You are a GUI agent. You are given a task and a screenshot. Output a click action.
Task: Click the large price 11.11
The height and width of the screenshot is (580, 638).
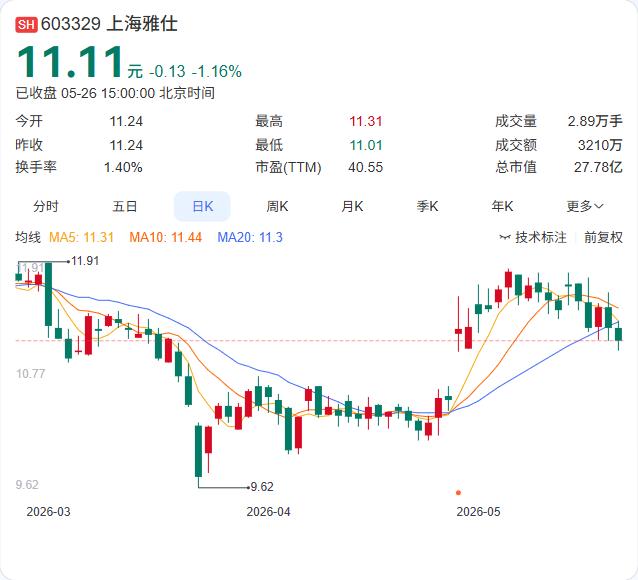pyautogui.click(x=70, y=62)
